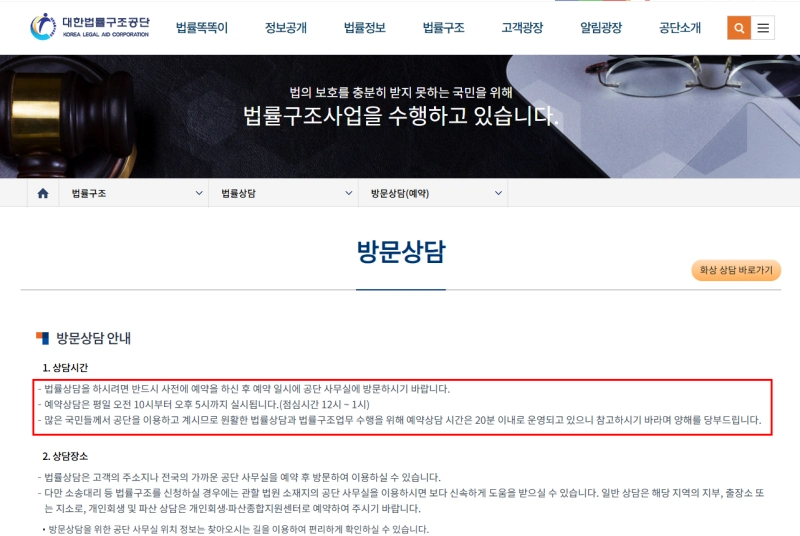Select 법률정보 in the top navigation
800x536 pixels.
(364, 28)
